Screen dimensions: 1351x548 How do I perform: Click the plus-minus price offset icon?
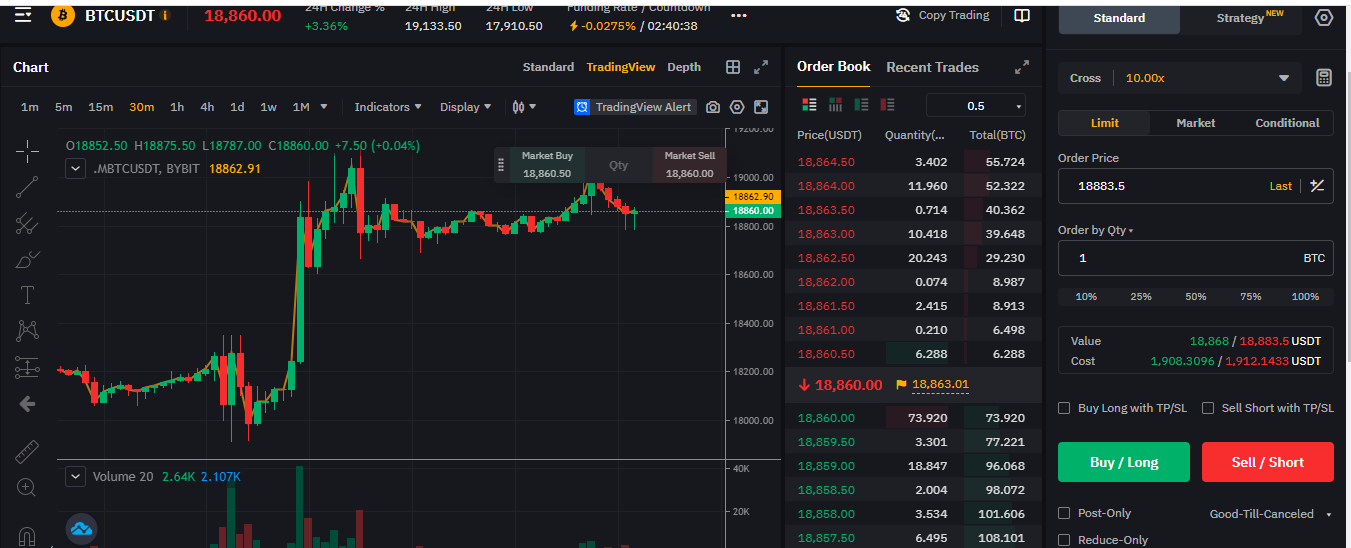click(1317, 185)
